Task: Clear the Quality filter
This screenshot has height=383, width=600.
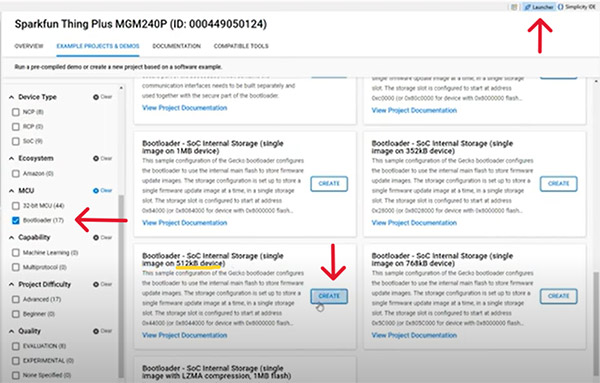Action: point(103,331)
